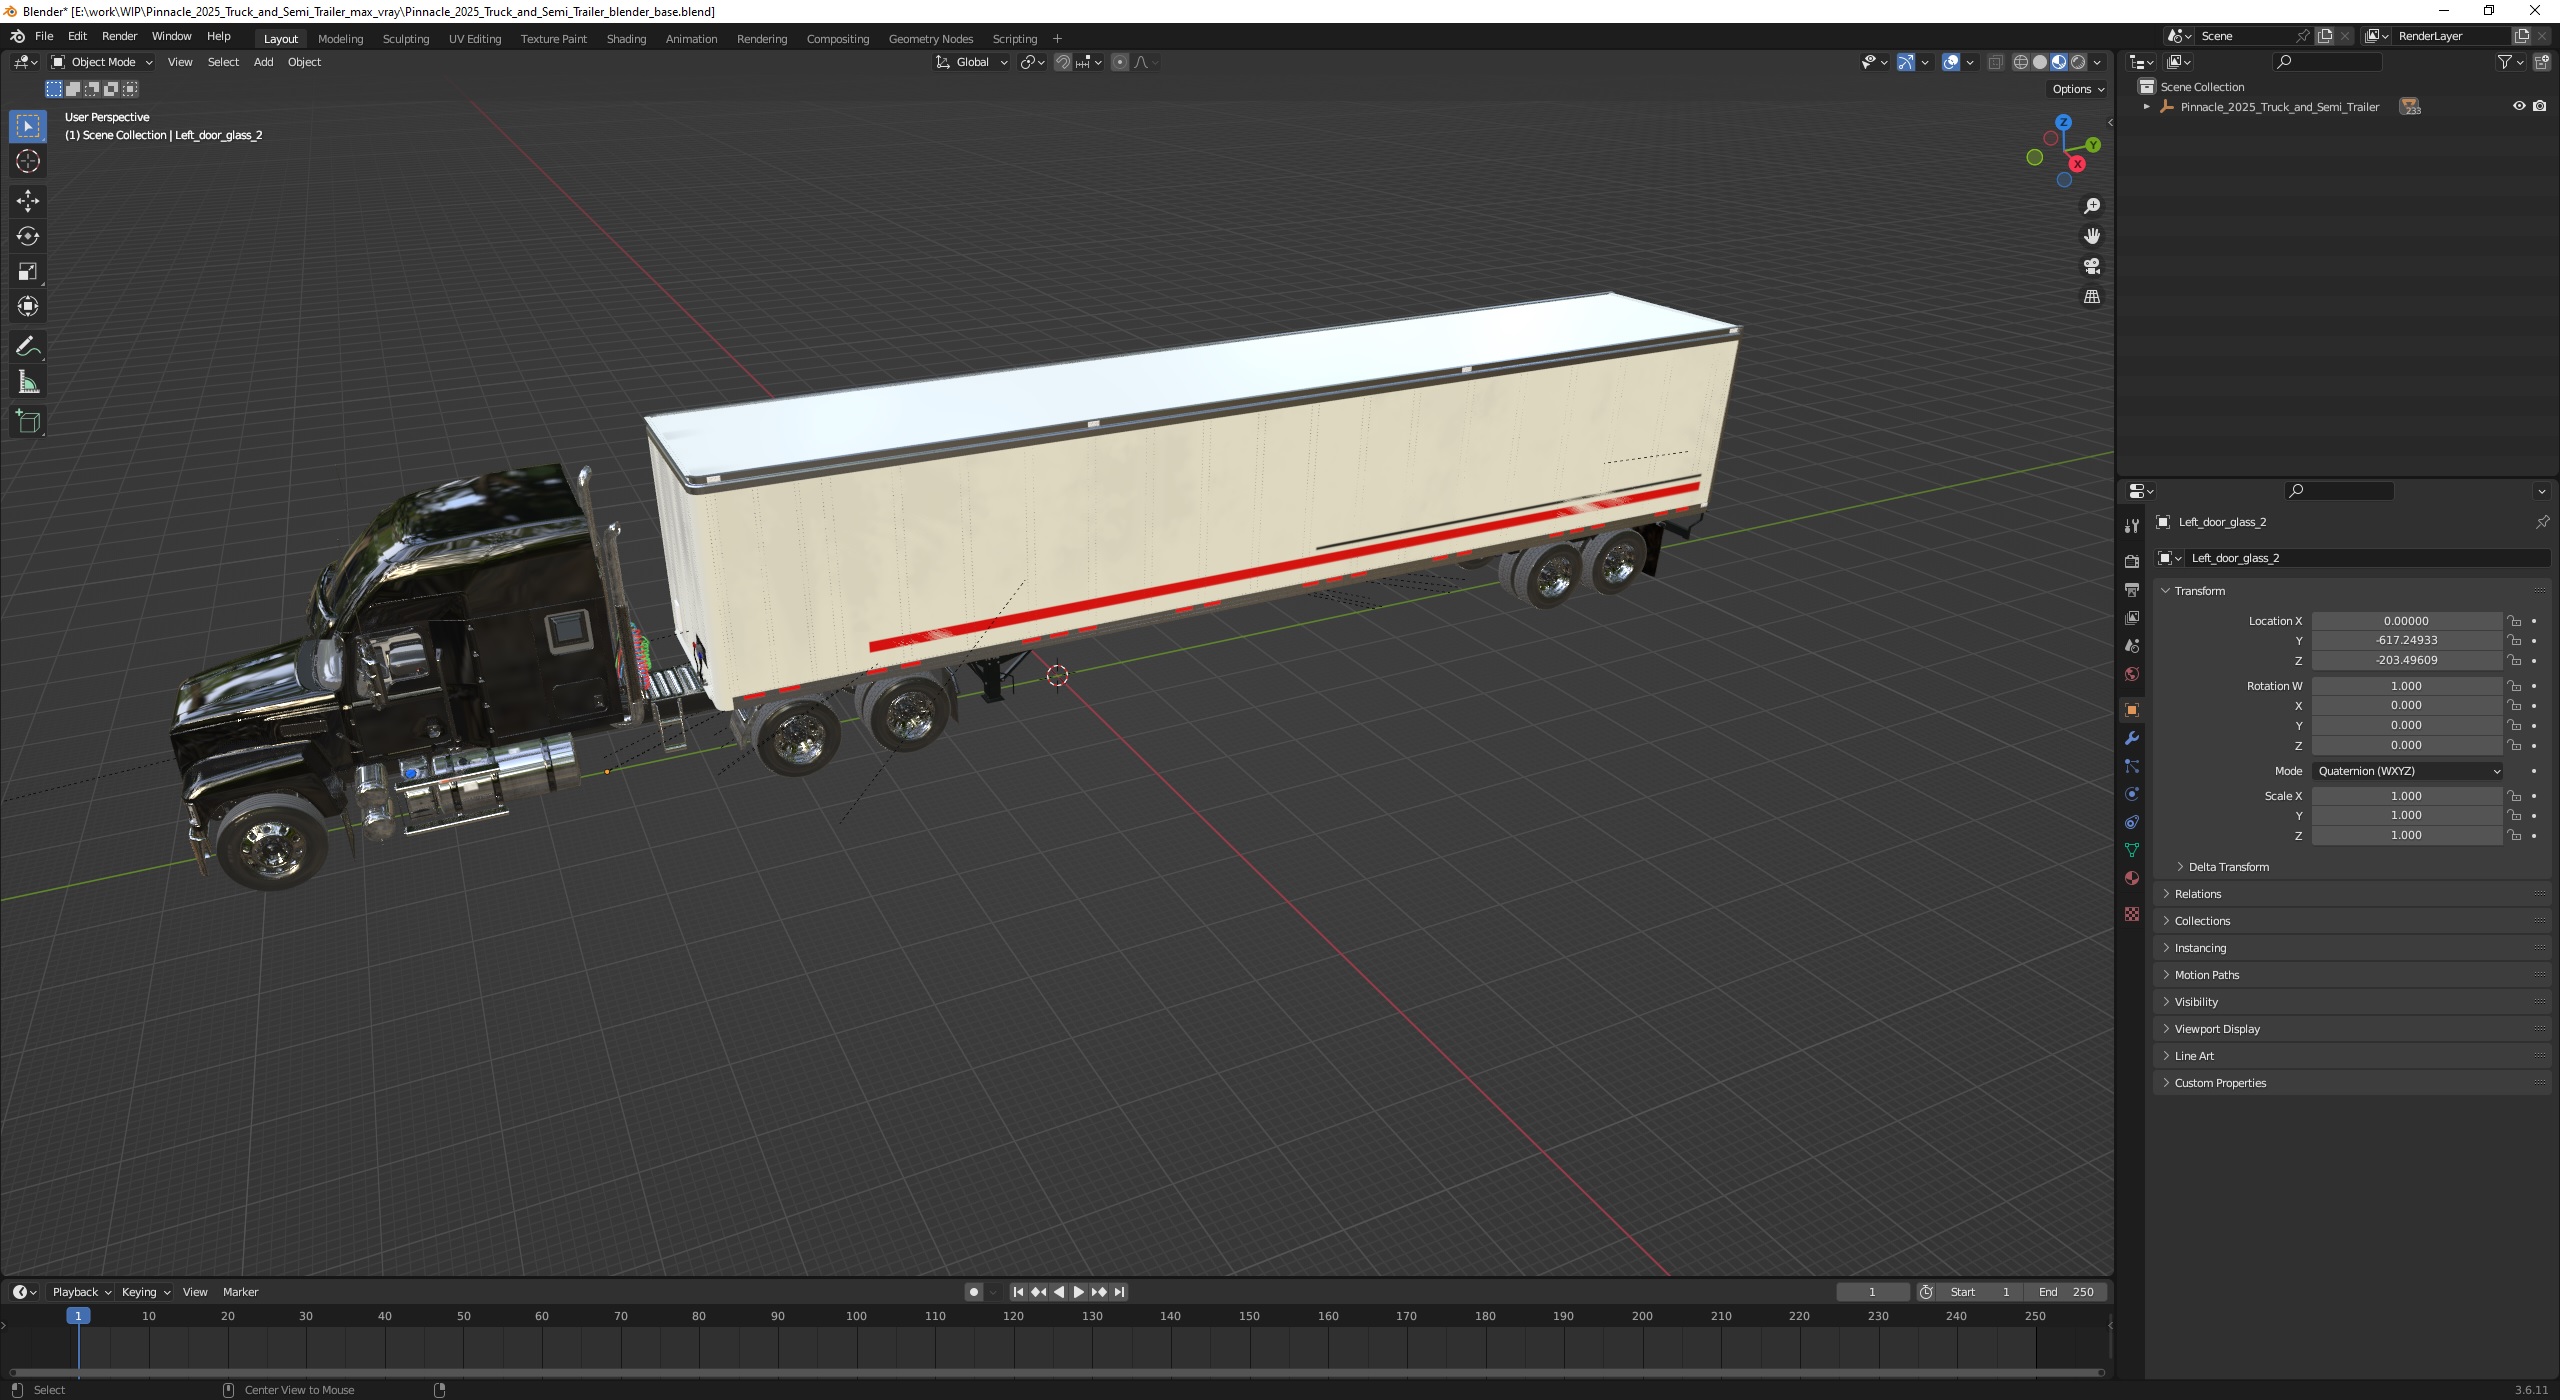Click the Object Properties panel icon
Viewport: 2560px width, 1400px height.
[x=2134, y=709]
